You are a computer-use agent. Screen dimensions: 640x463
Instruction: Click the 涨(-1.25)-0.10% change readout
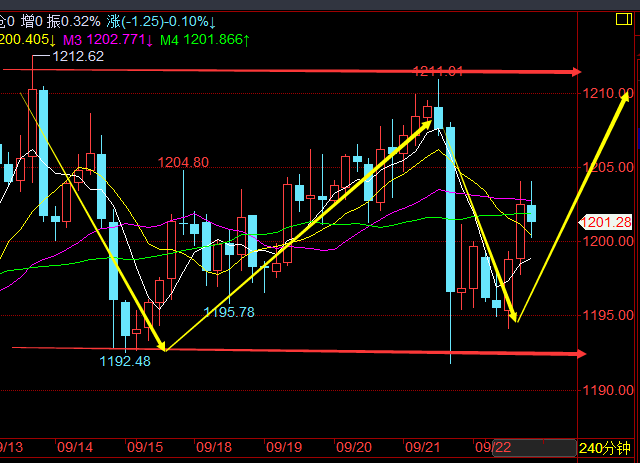click(x=161, y=21)
